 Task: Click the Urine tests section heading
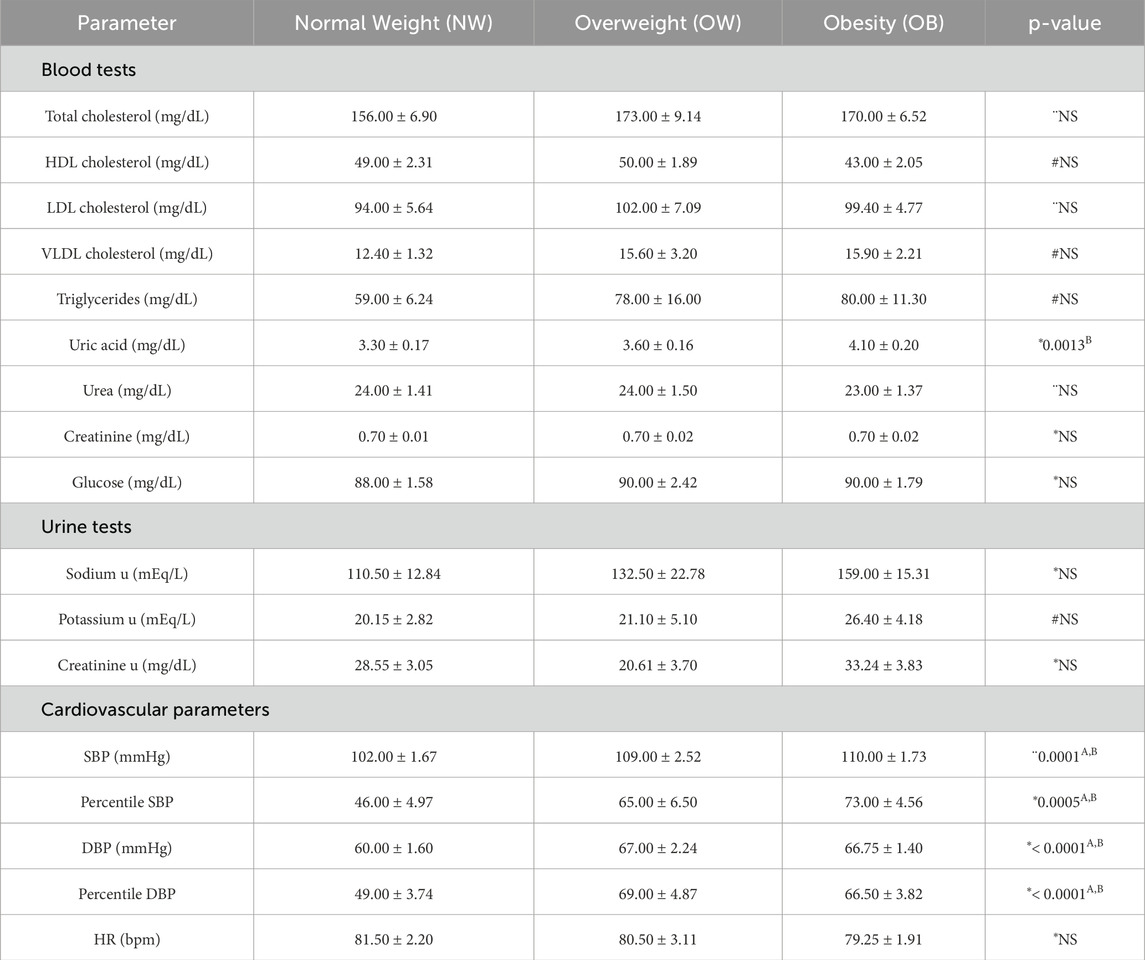(x=86, y=526)
